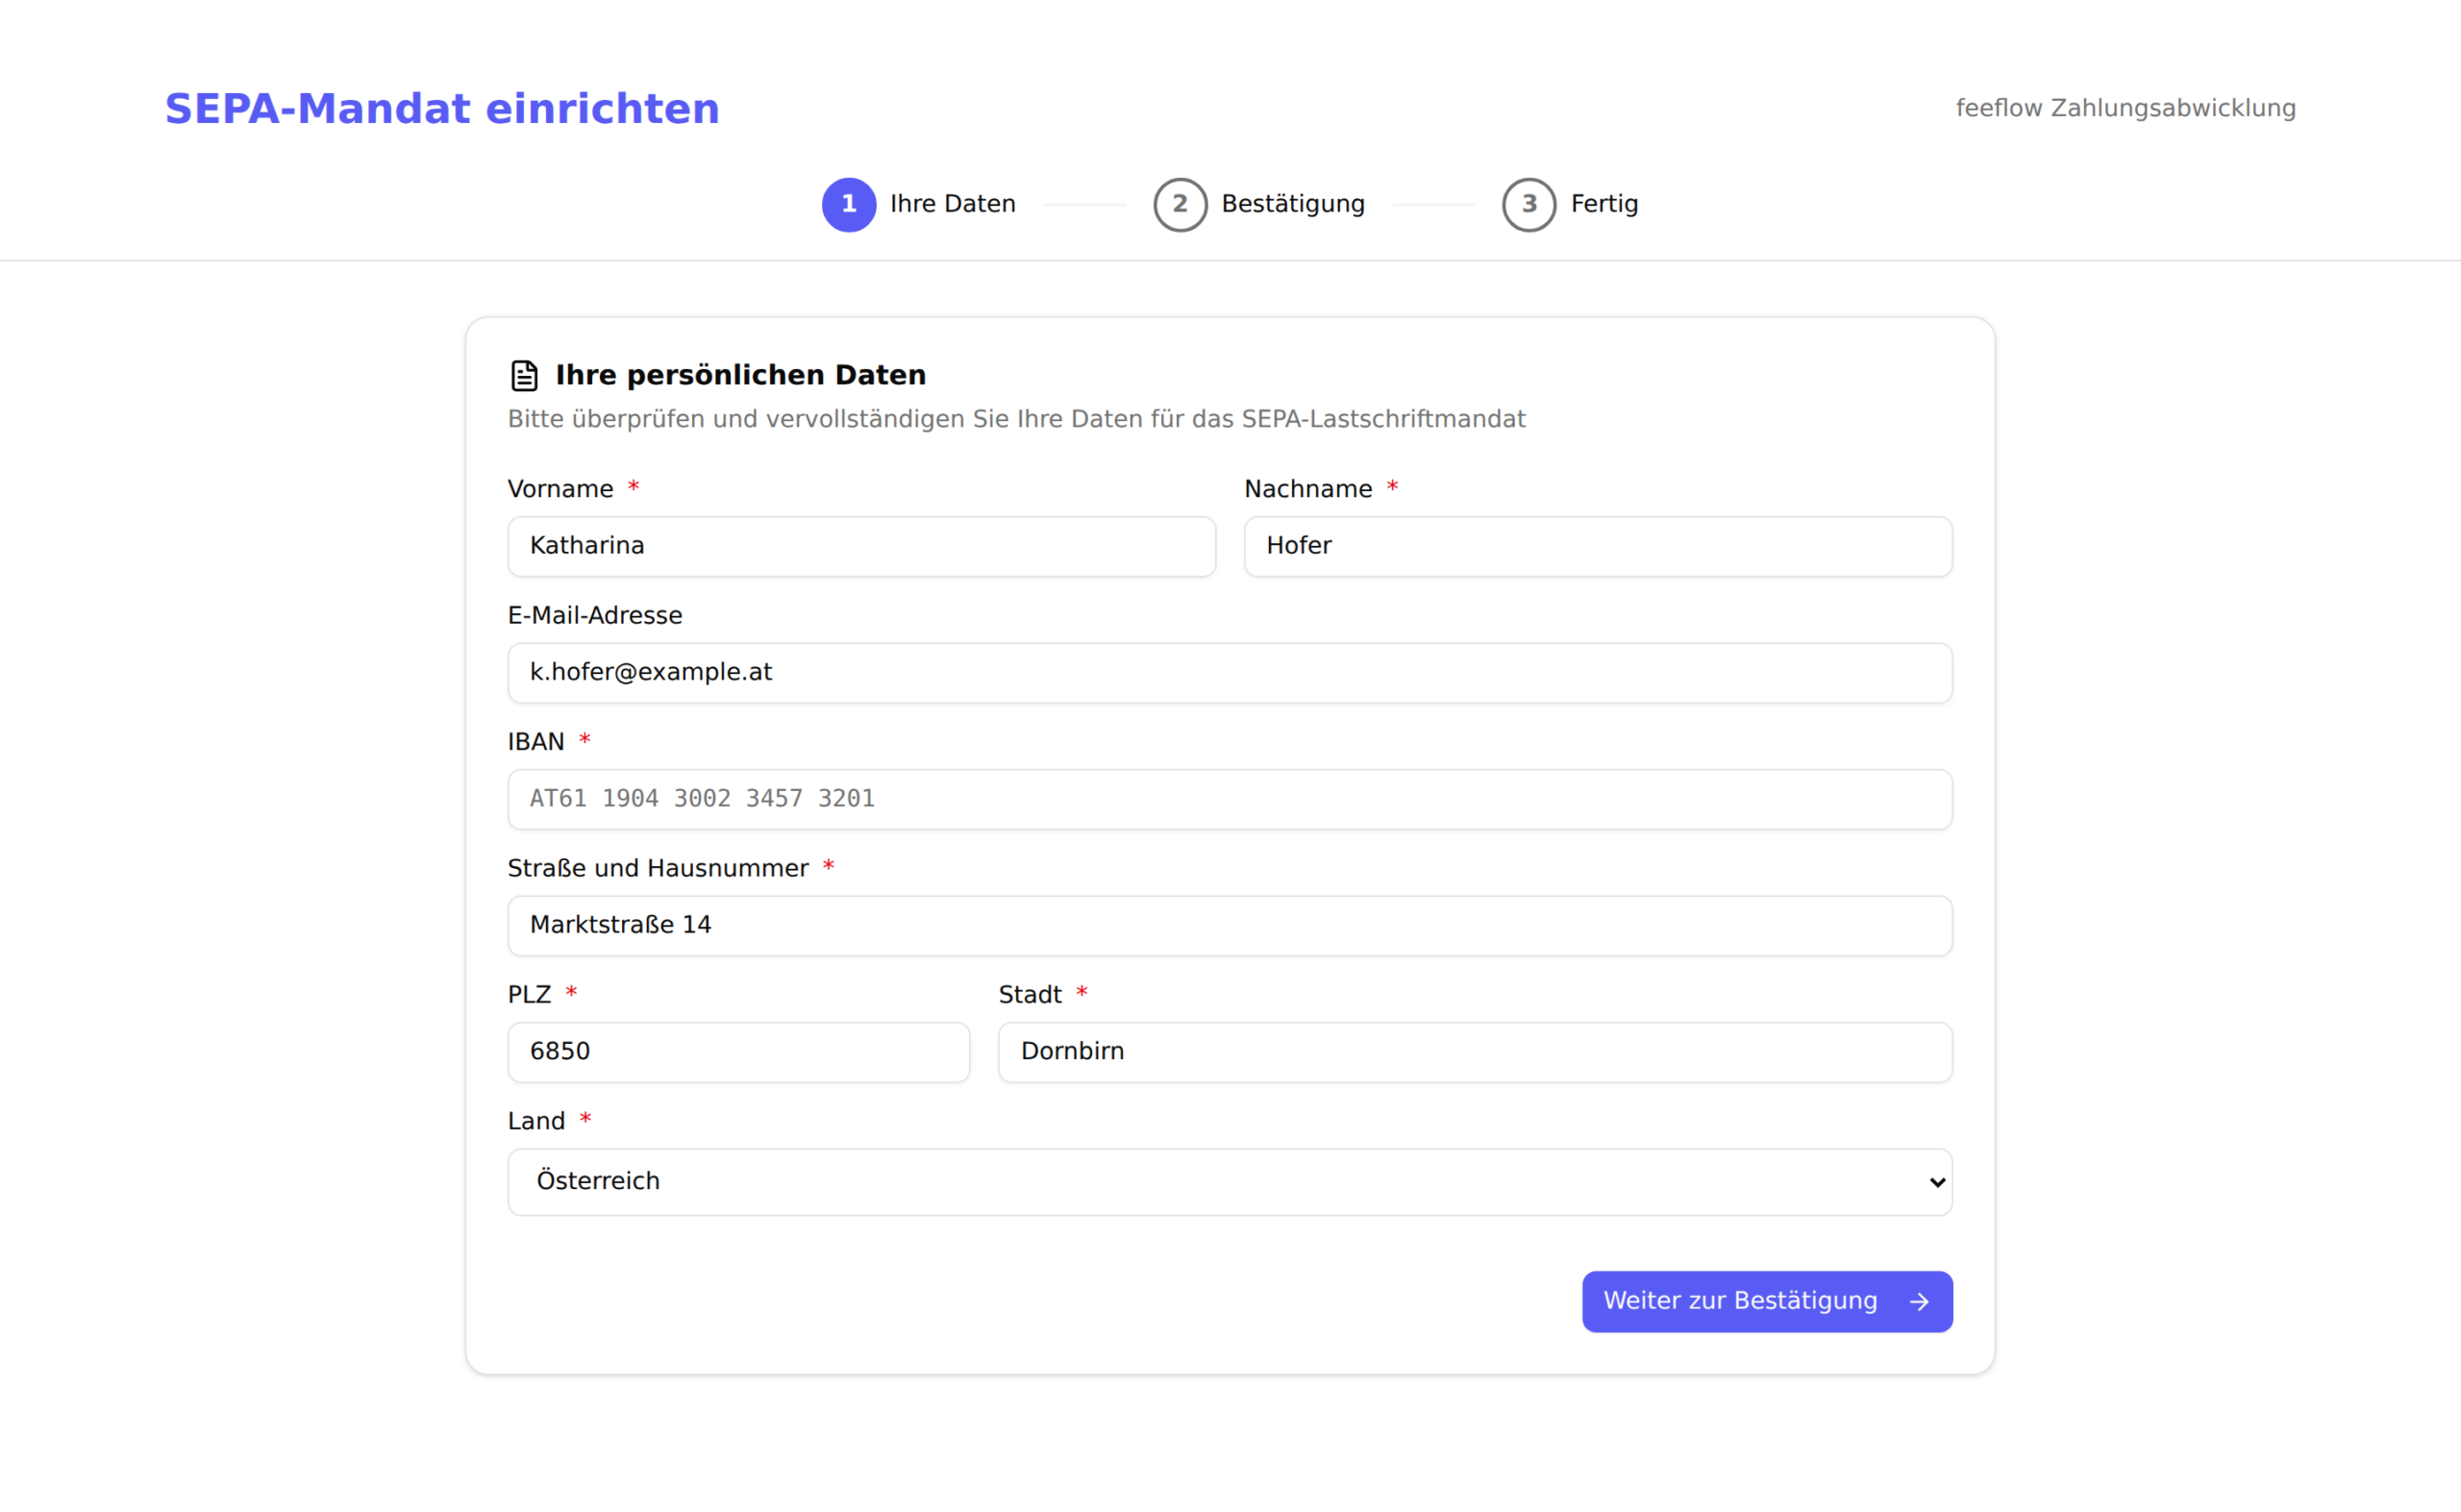Click the PLZ field showing 6850
Screen dimensions: 2461x1512
(739, 1052)
